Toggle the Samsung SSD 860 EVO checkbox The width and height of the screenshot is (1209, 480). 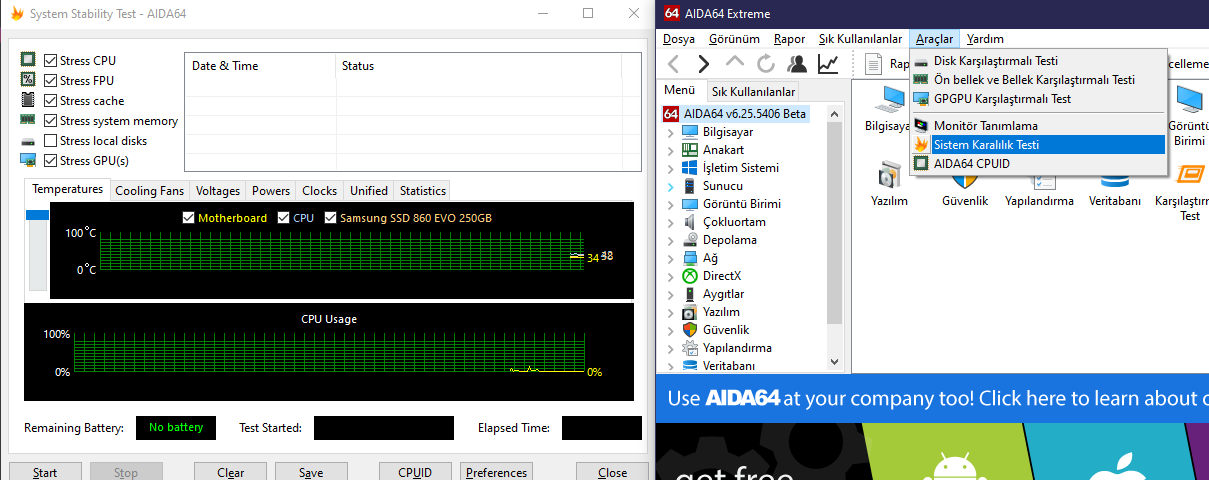pos(331,218)
